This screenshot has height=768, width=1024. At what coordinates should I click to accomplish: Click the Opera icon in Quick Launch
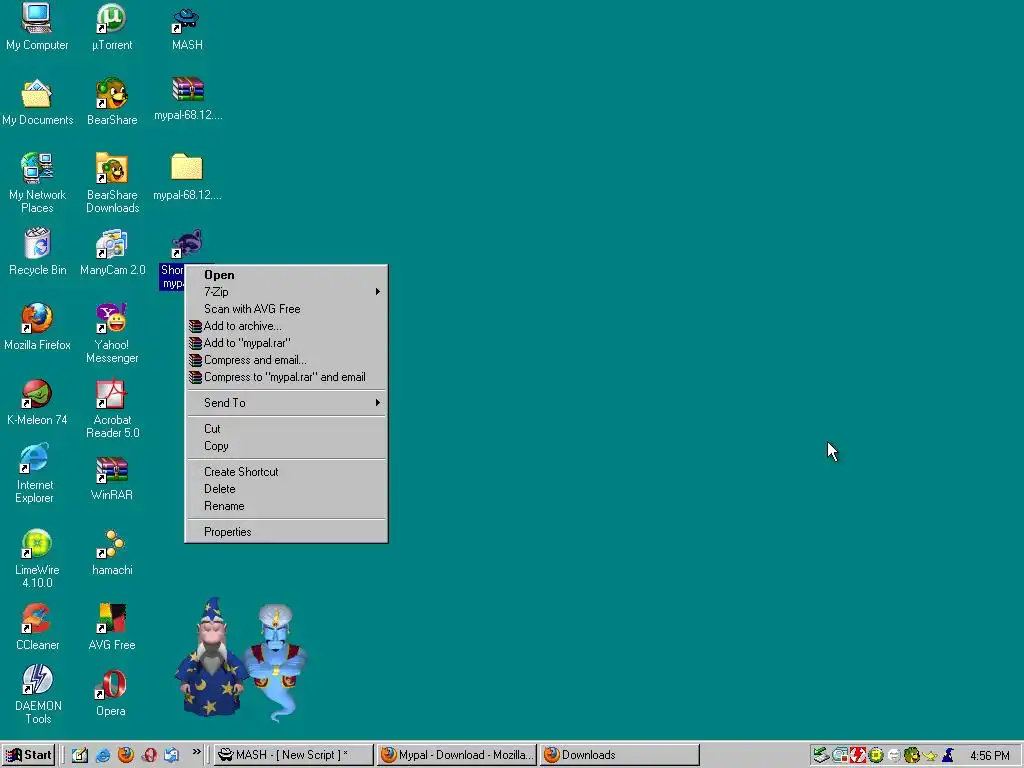coord(149,755)
